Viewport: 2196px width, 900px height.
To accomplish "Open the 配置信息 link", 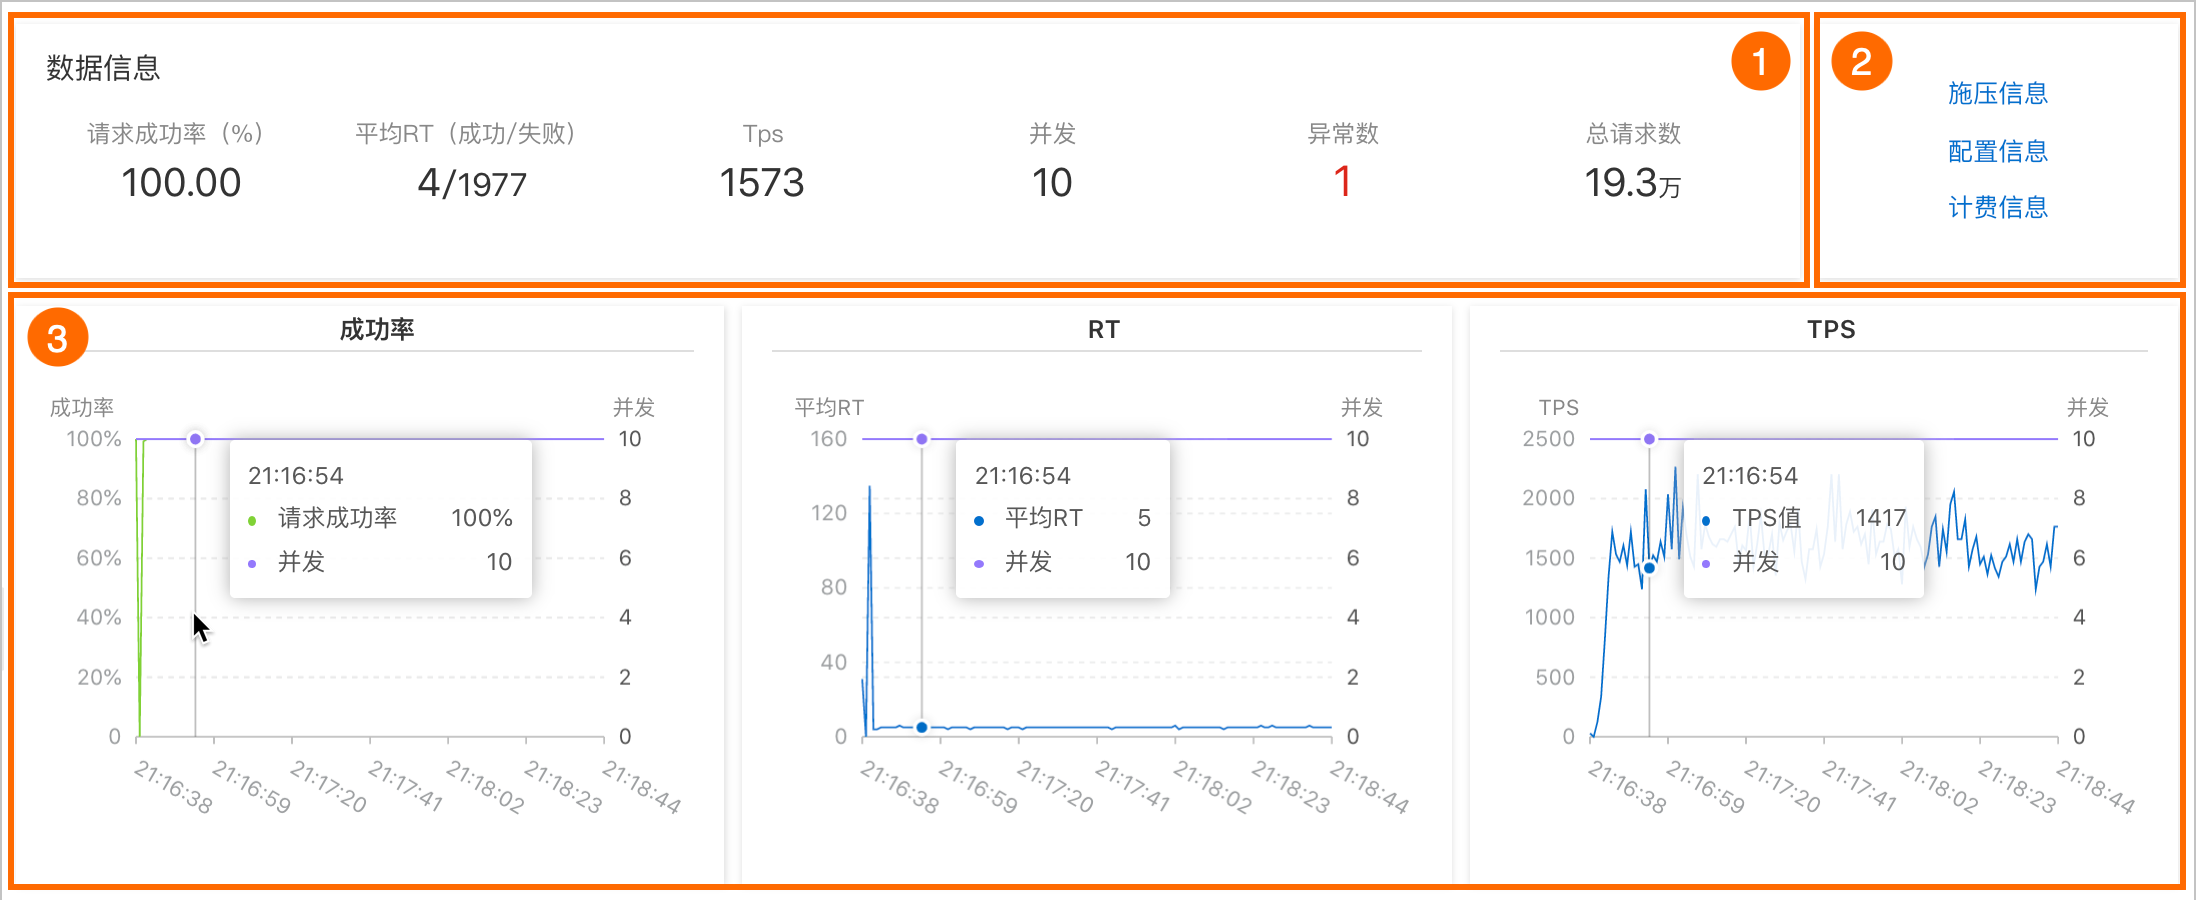I will click(x=1998, y=151).
